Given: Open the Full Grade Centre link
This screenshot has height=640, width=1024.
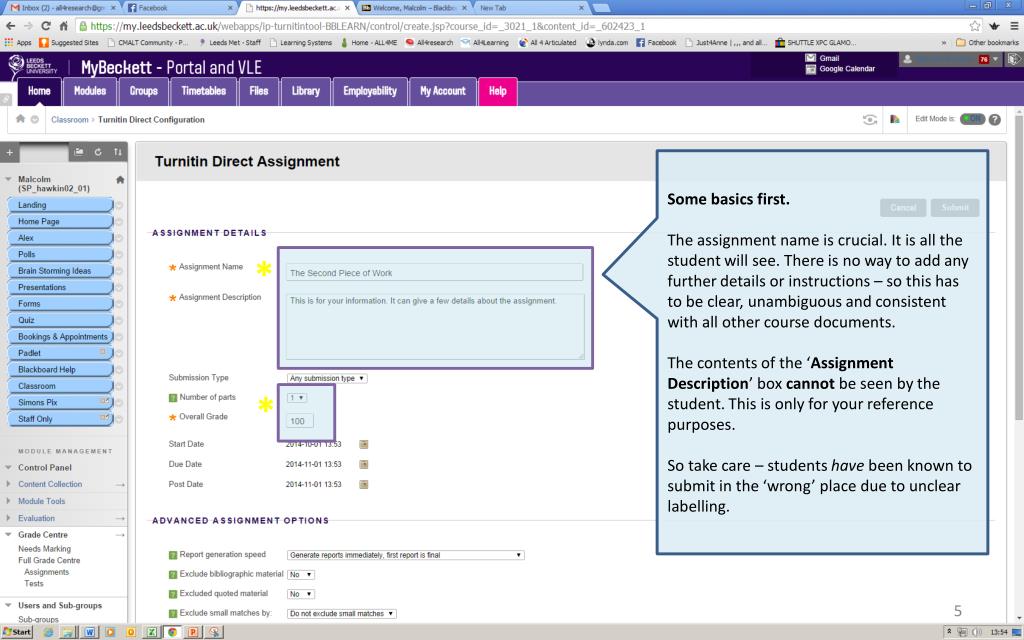Looking at the screenshot, I should point(49,561).
